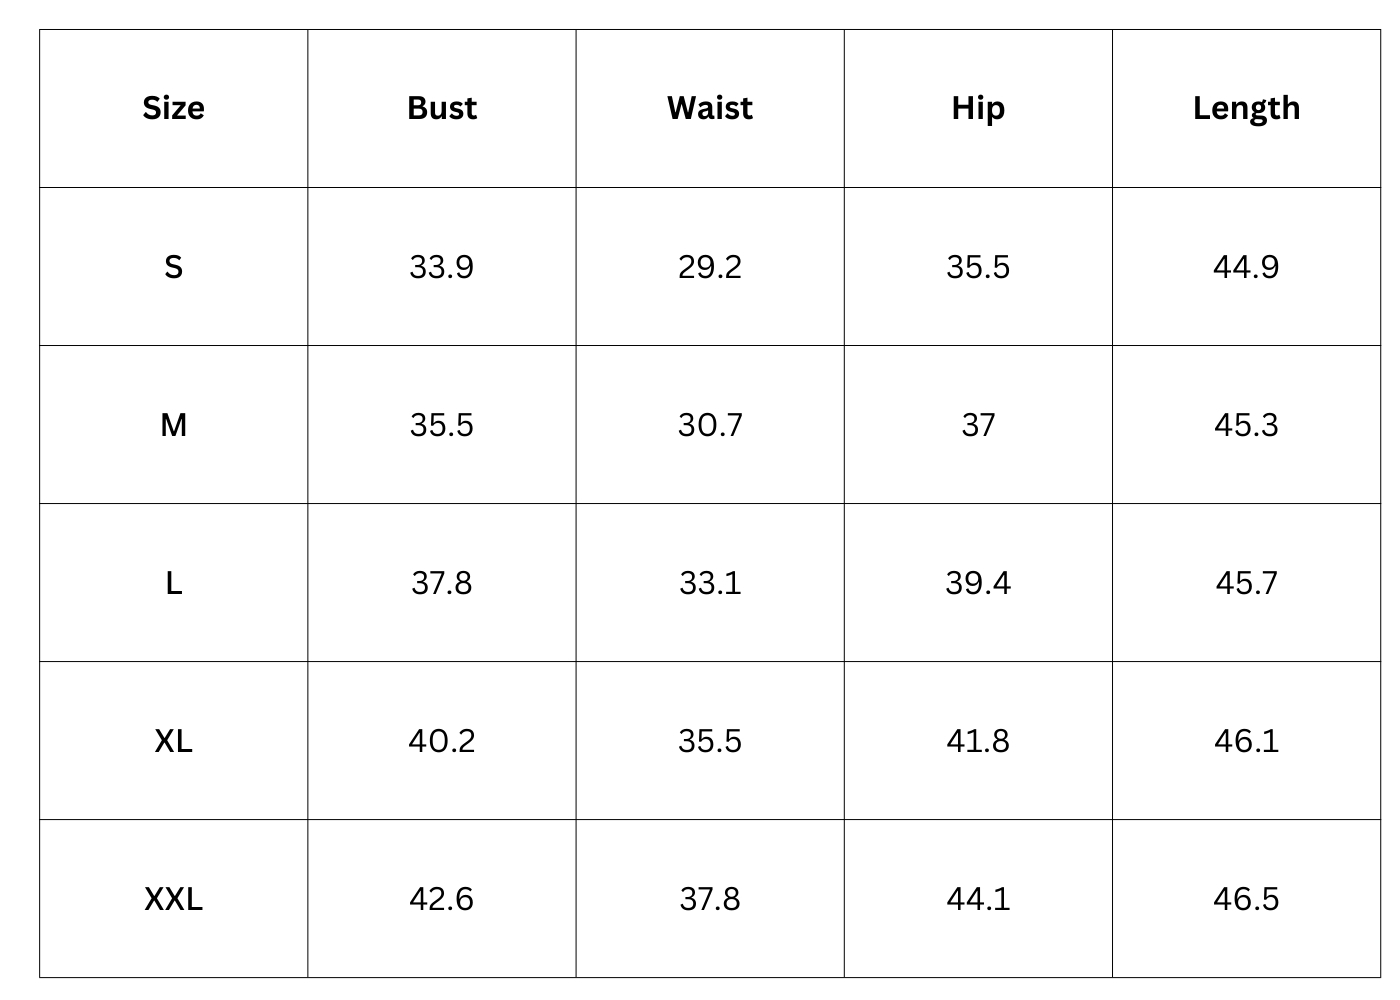Click the waist value 33.1
The height and width of the screenshot is (1000, 1400).
pyautogui.click(x=710, y=583)
